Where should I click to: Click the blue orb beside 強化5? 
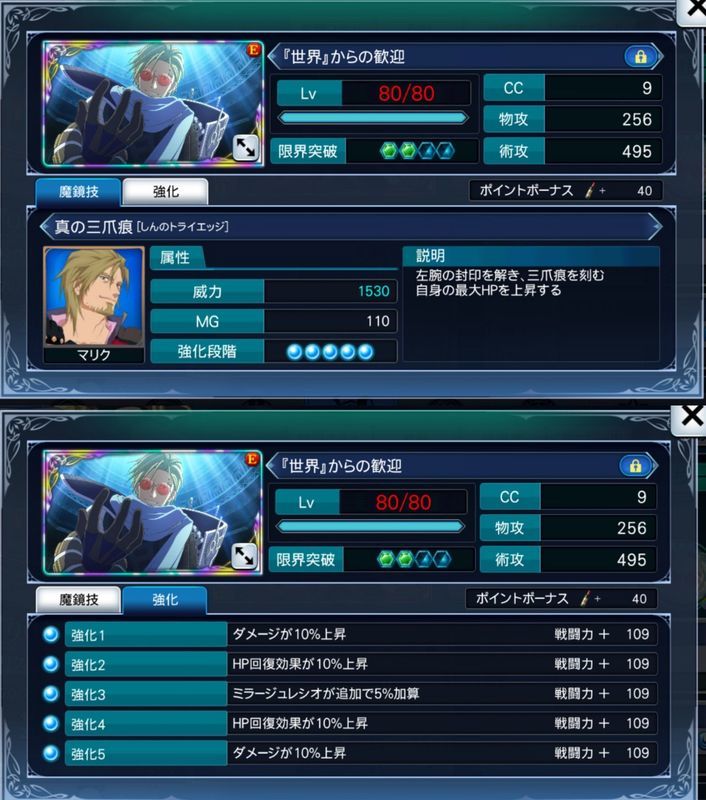point(51,753)
